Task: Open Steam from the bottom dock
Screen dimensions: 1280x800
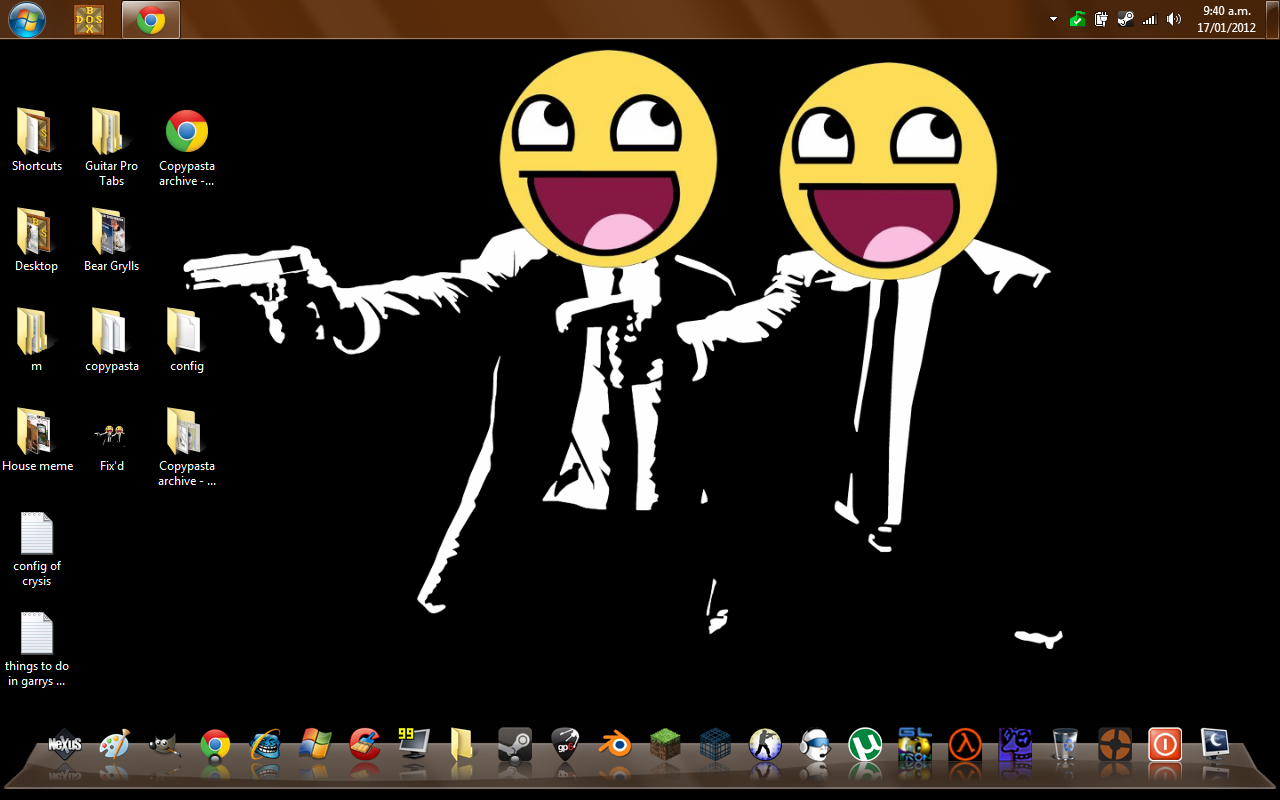Action: coord(514,744)
